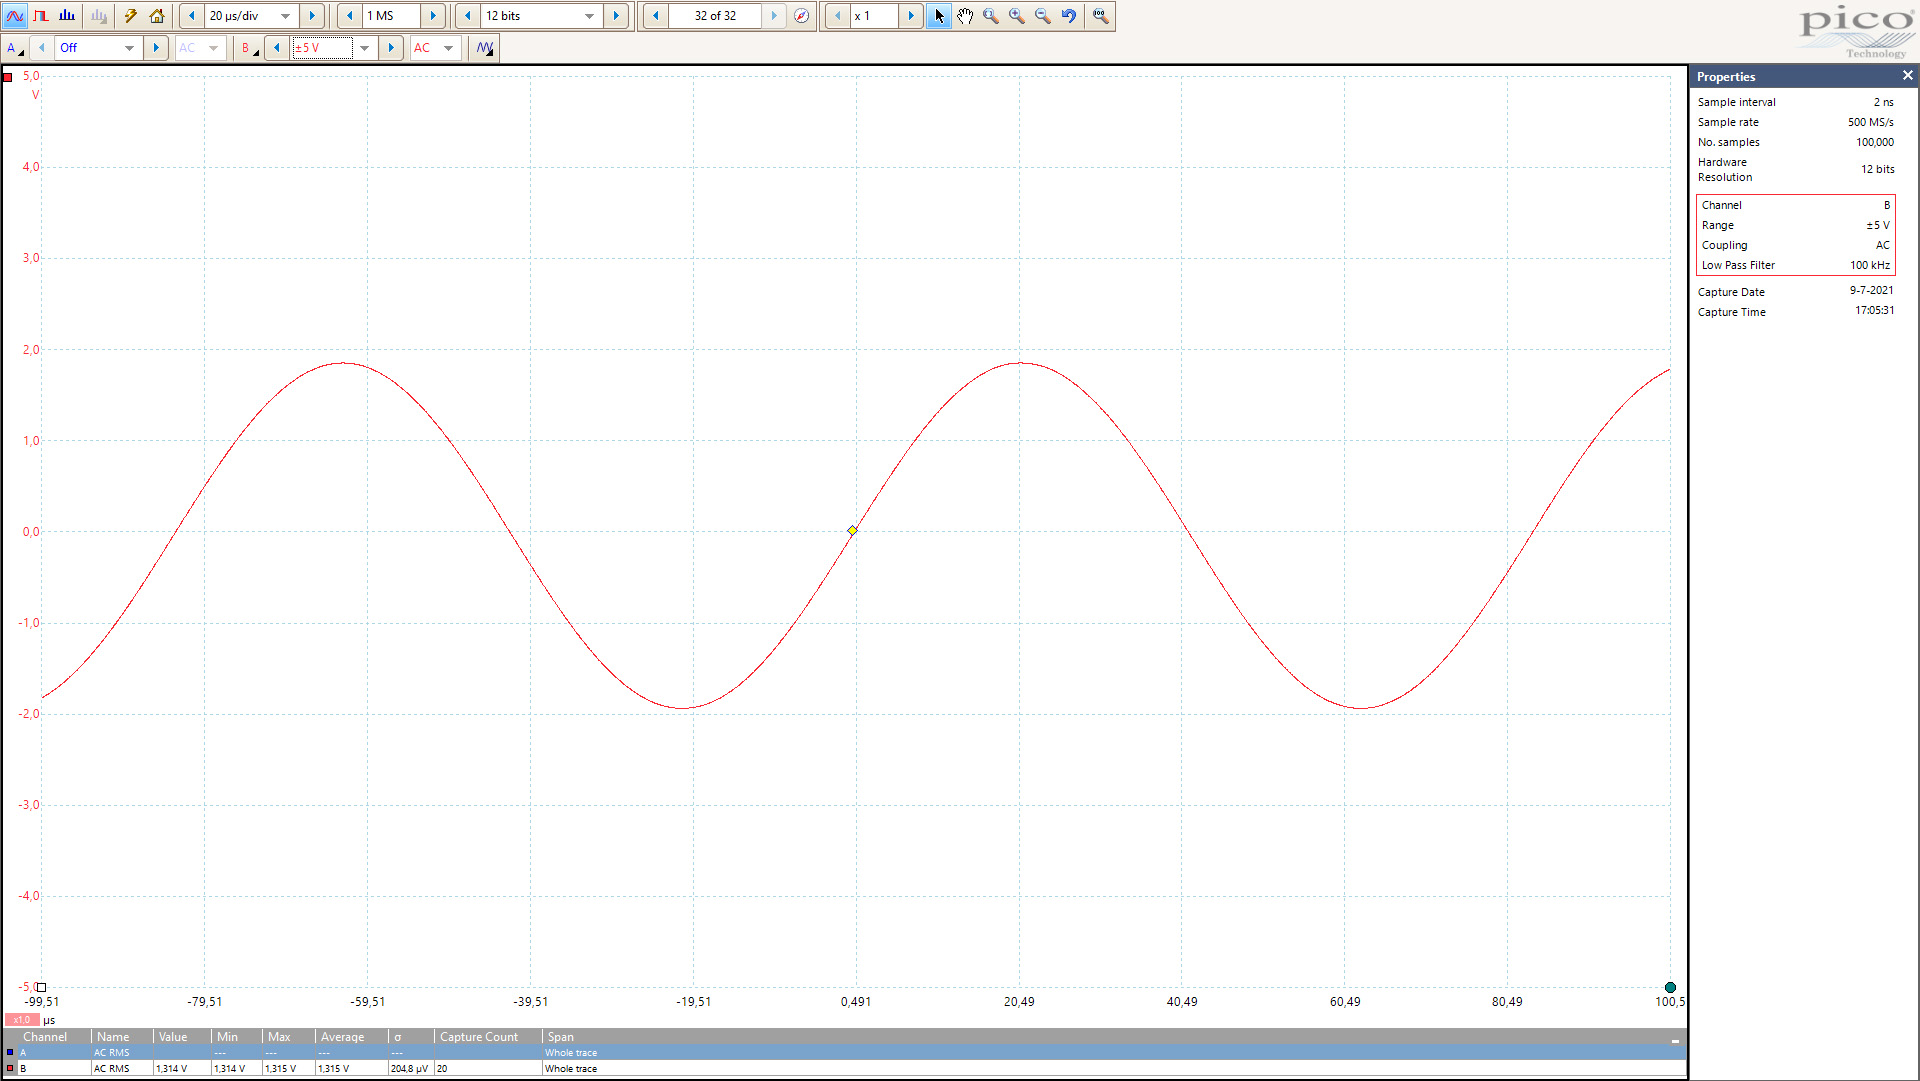Screen dimensions: 1920x1081
Task: Switch to Spectrum mode icon
Action: 67,16
